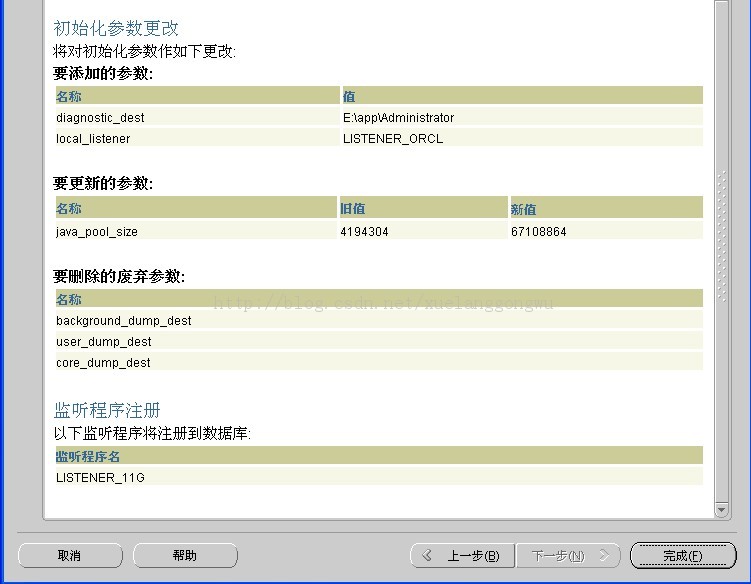This screenshot has height=584, width=751.
Task: Select the LISTENER_ORCL value cell
Action: [522, 138]
